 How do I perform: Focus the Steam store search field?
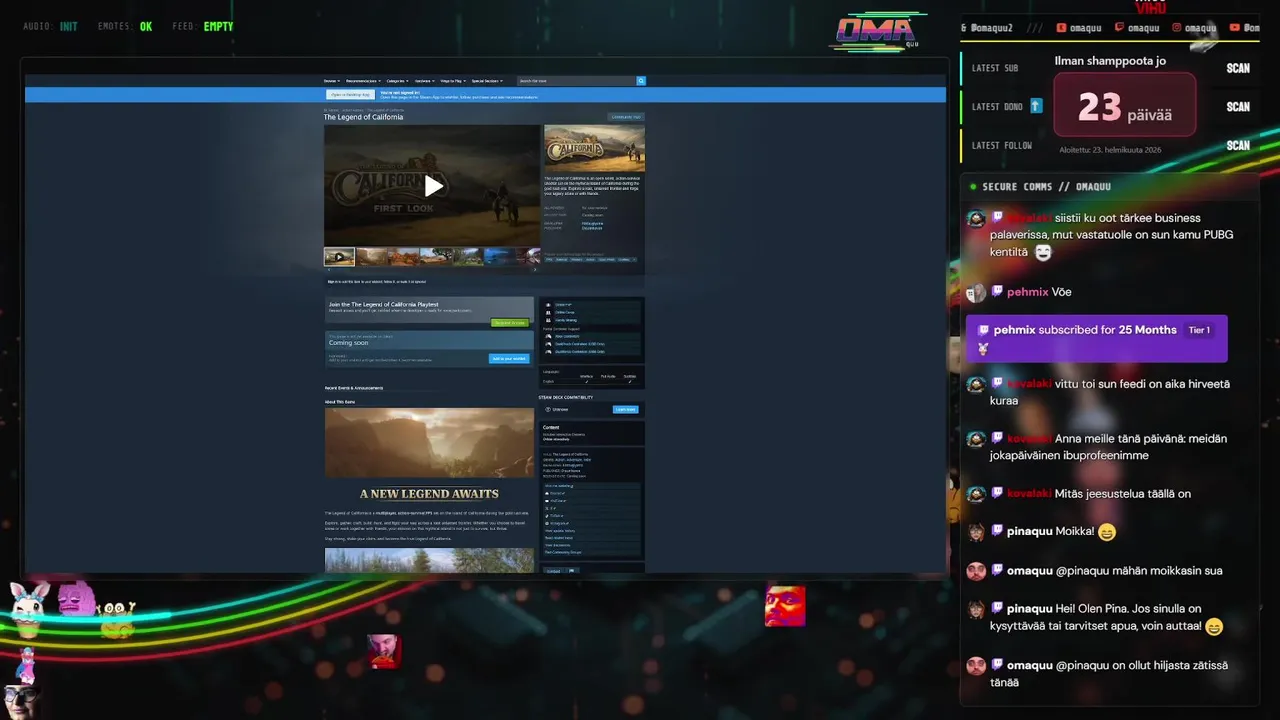coord(577,81)
